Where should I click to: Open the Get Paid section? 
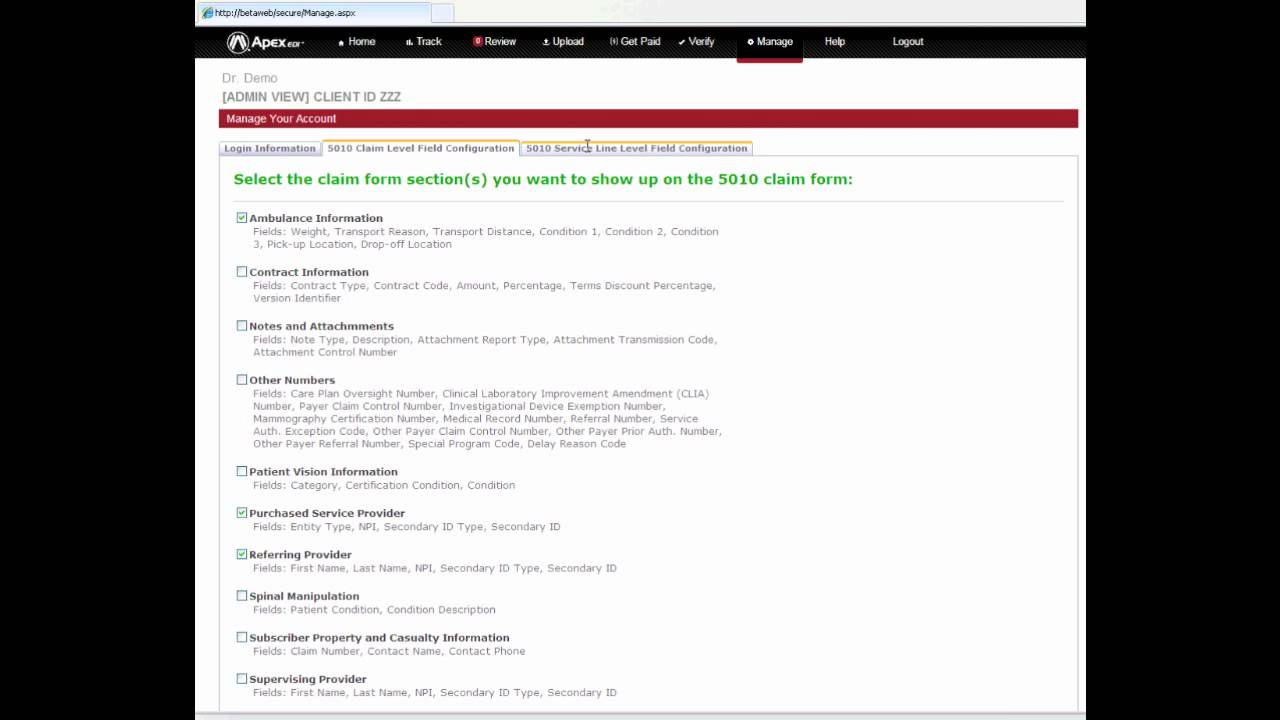tap(635, 42)
